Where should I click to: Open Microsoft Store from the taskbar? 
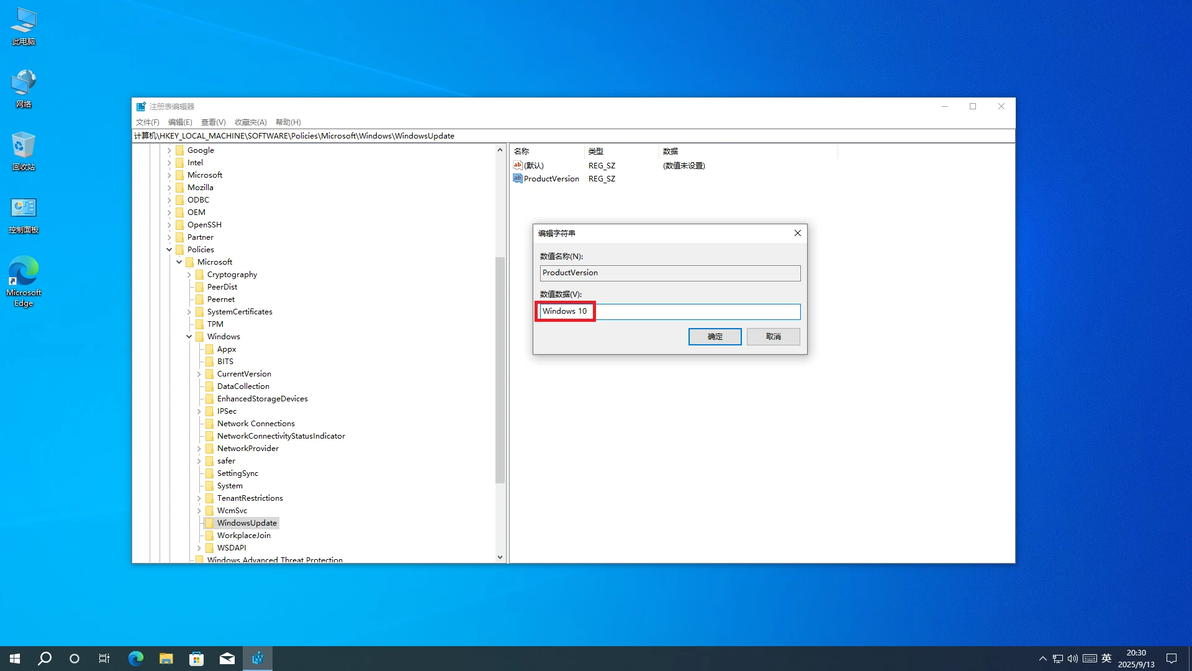tap(196, 658)
